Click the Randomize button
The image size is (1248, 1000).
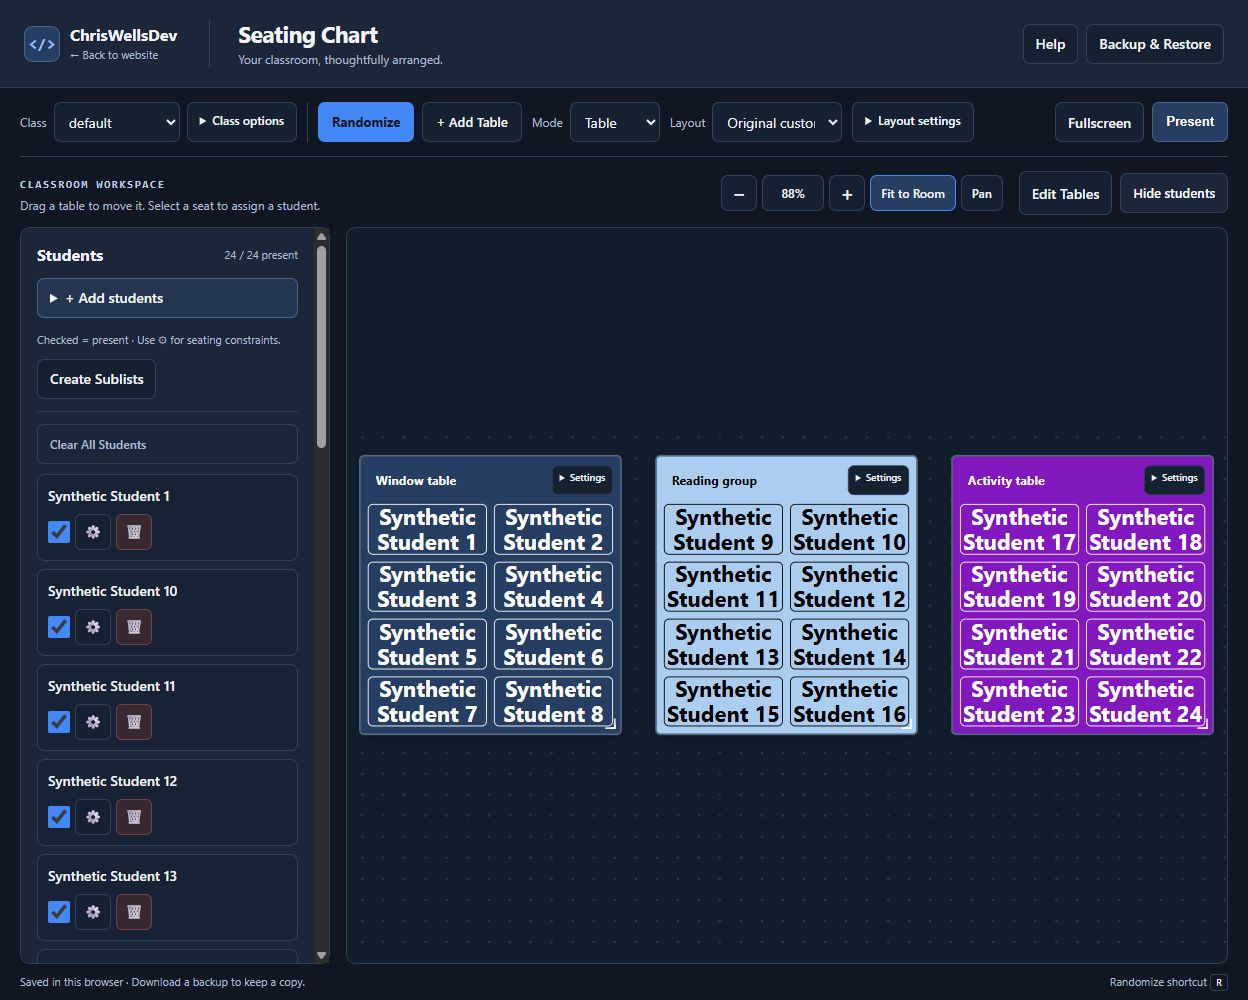(x=366, y=122)
